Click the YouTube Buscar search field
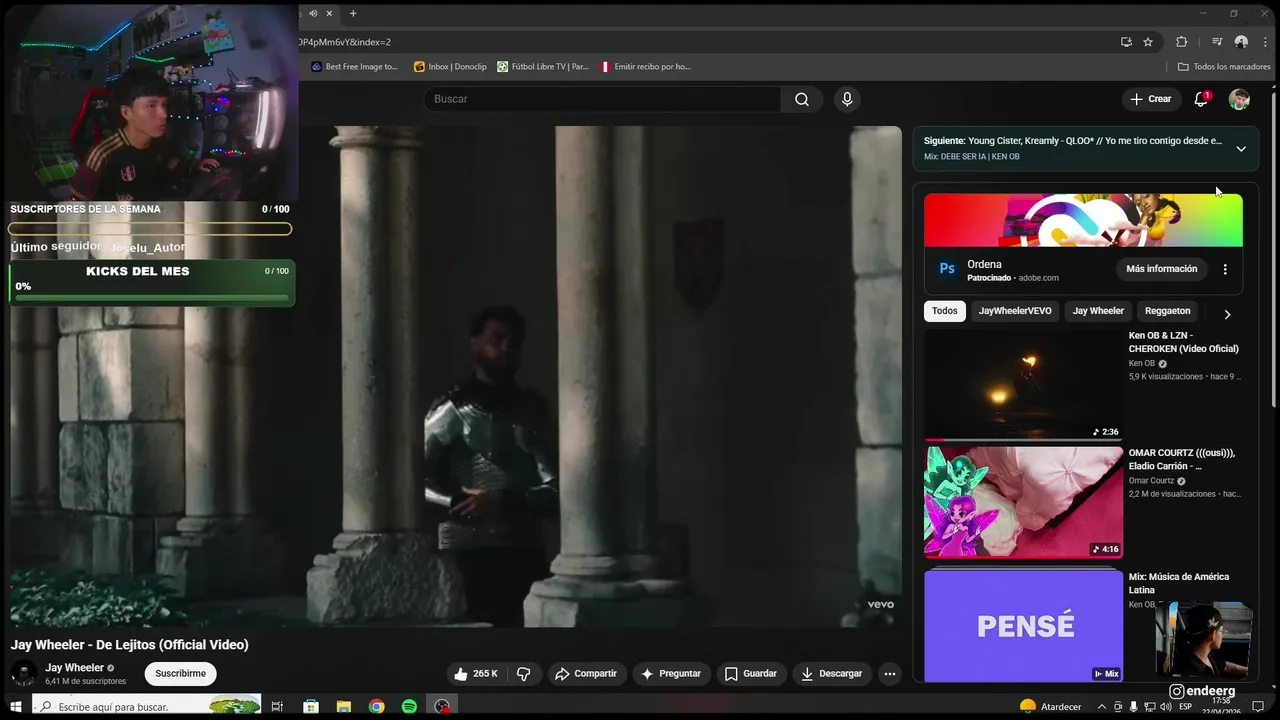Screen dimensions: 1280x720 (602, 99)
